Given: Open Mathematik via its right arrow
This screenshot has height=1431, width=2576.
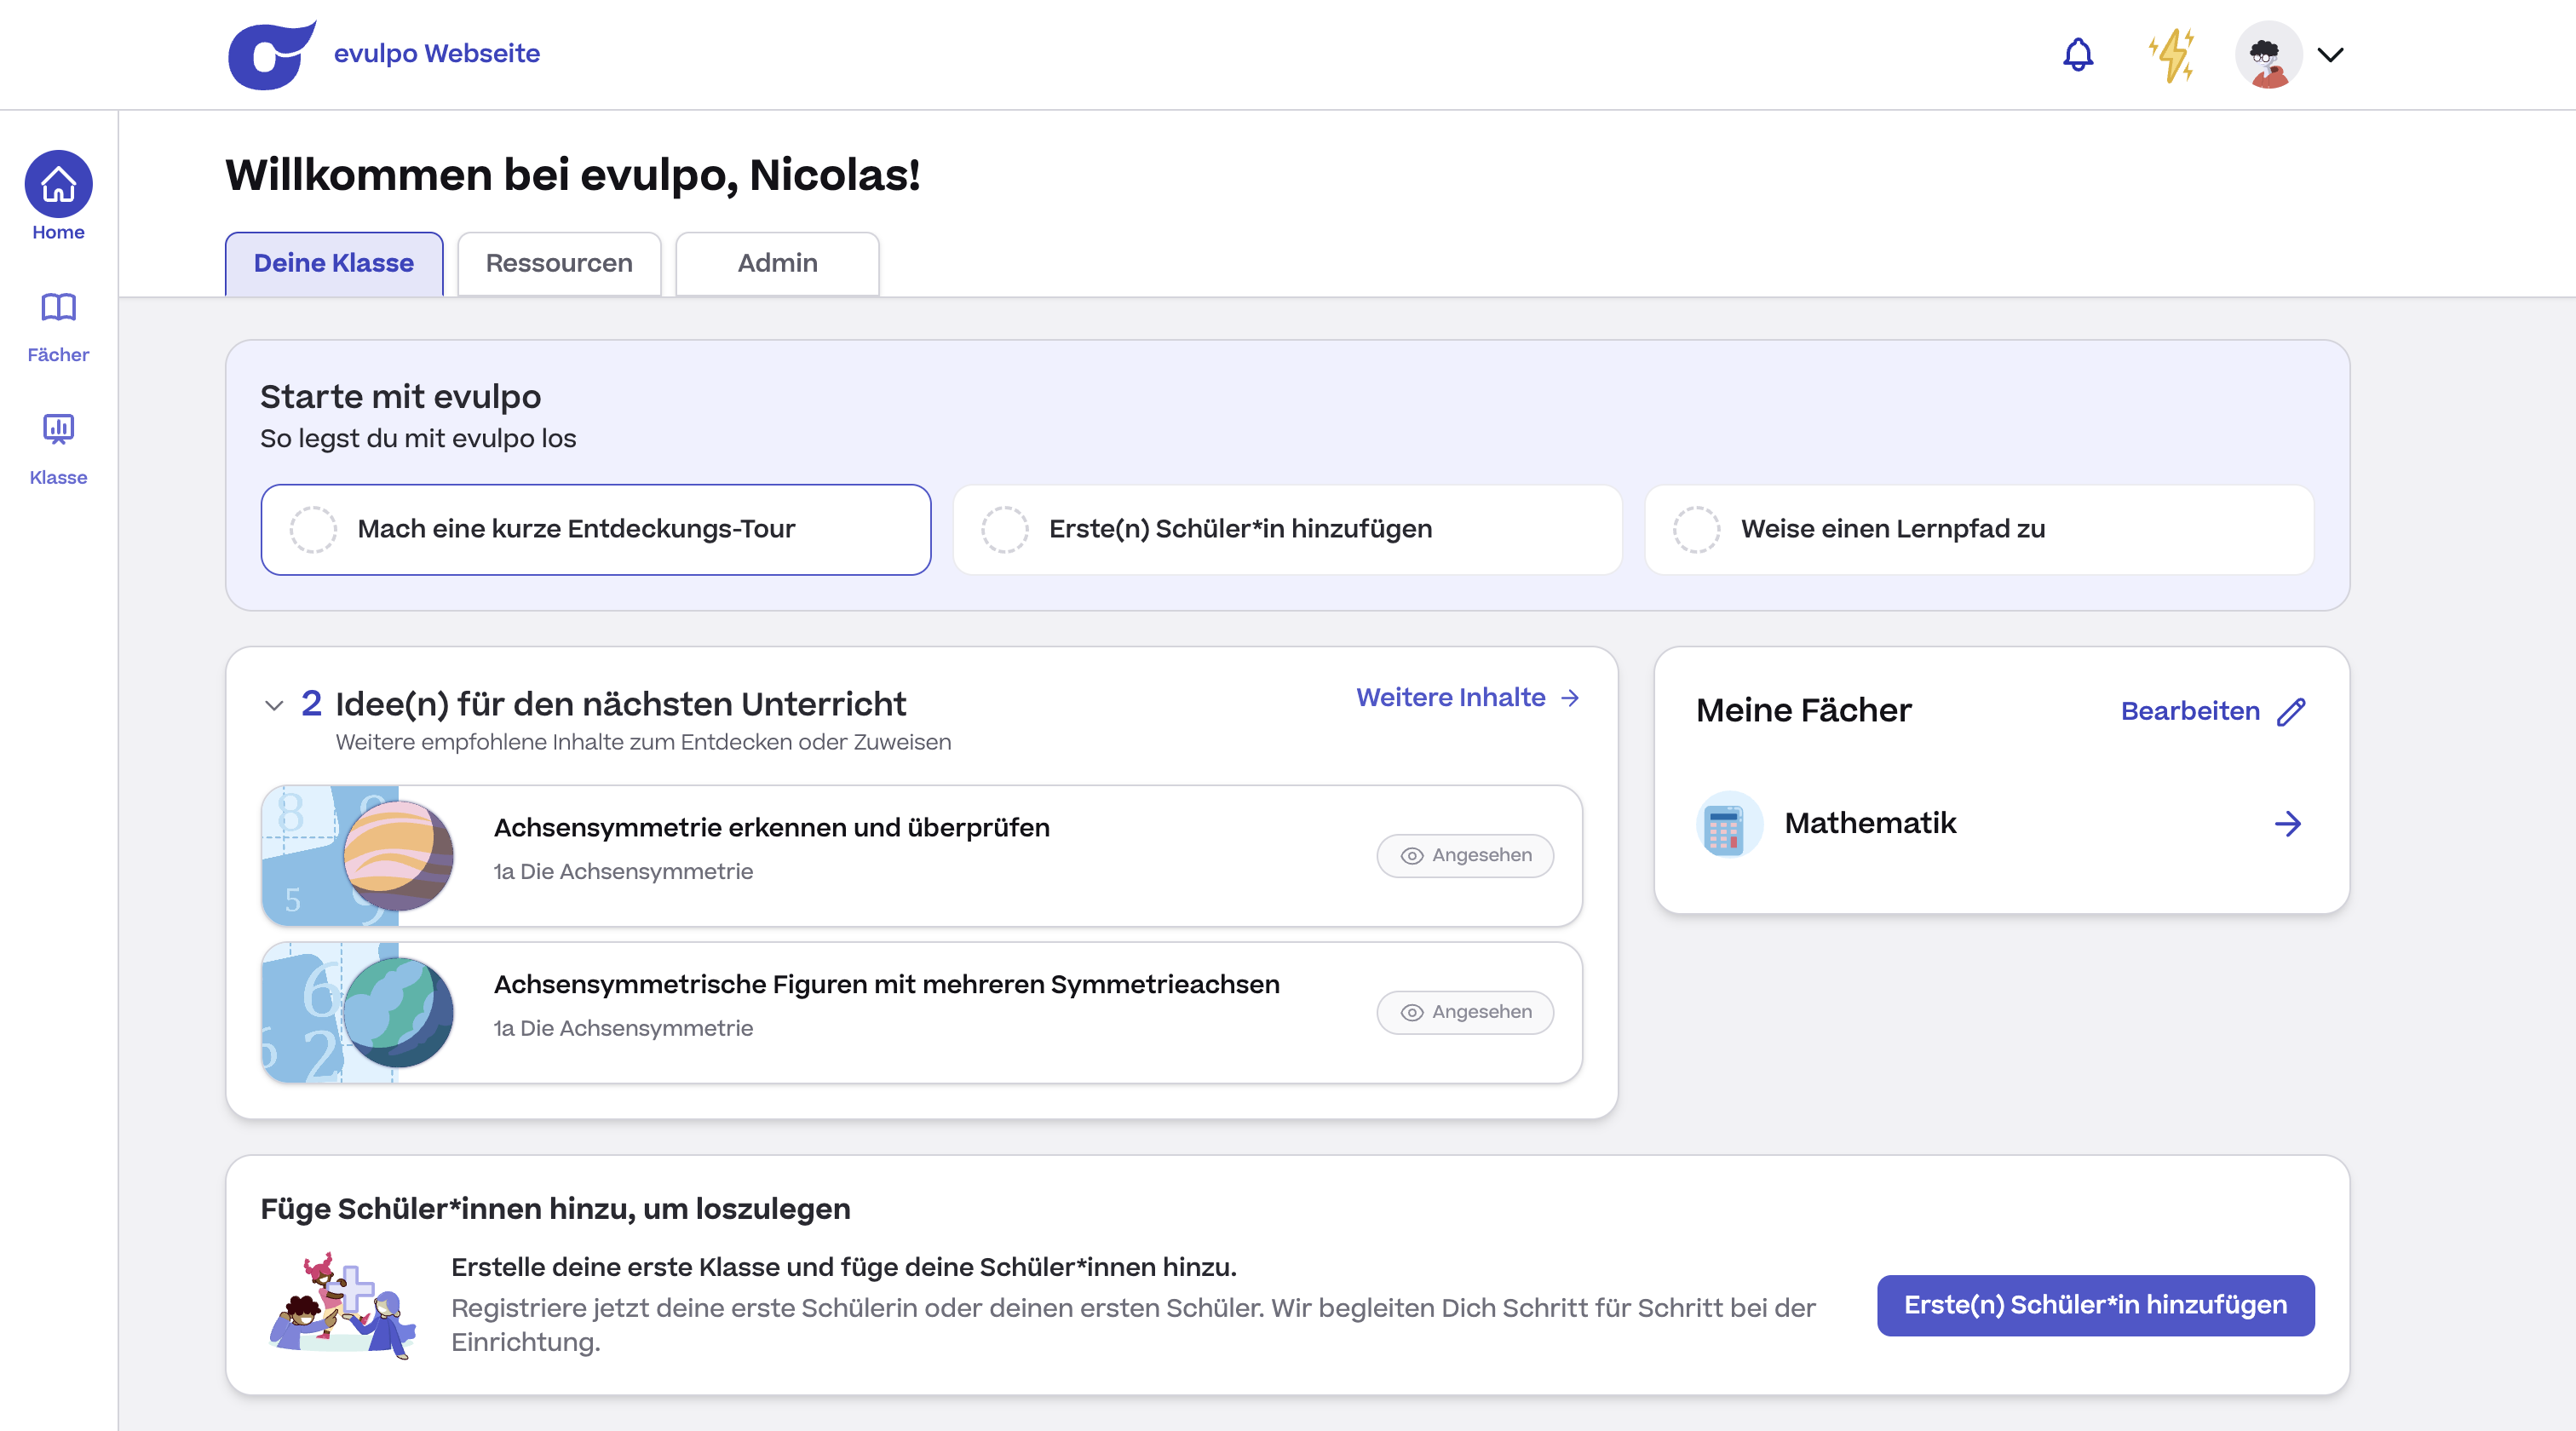Looking at the screenshot, I should point(2288,824).
